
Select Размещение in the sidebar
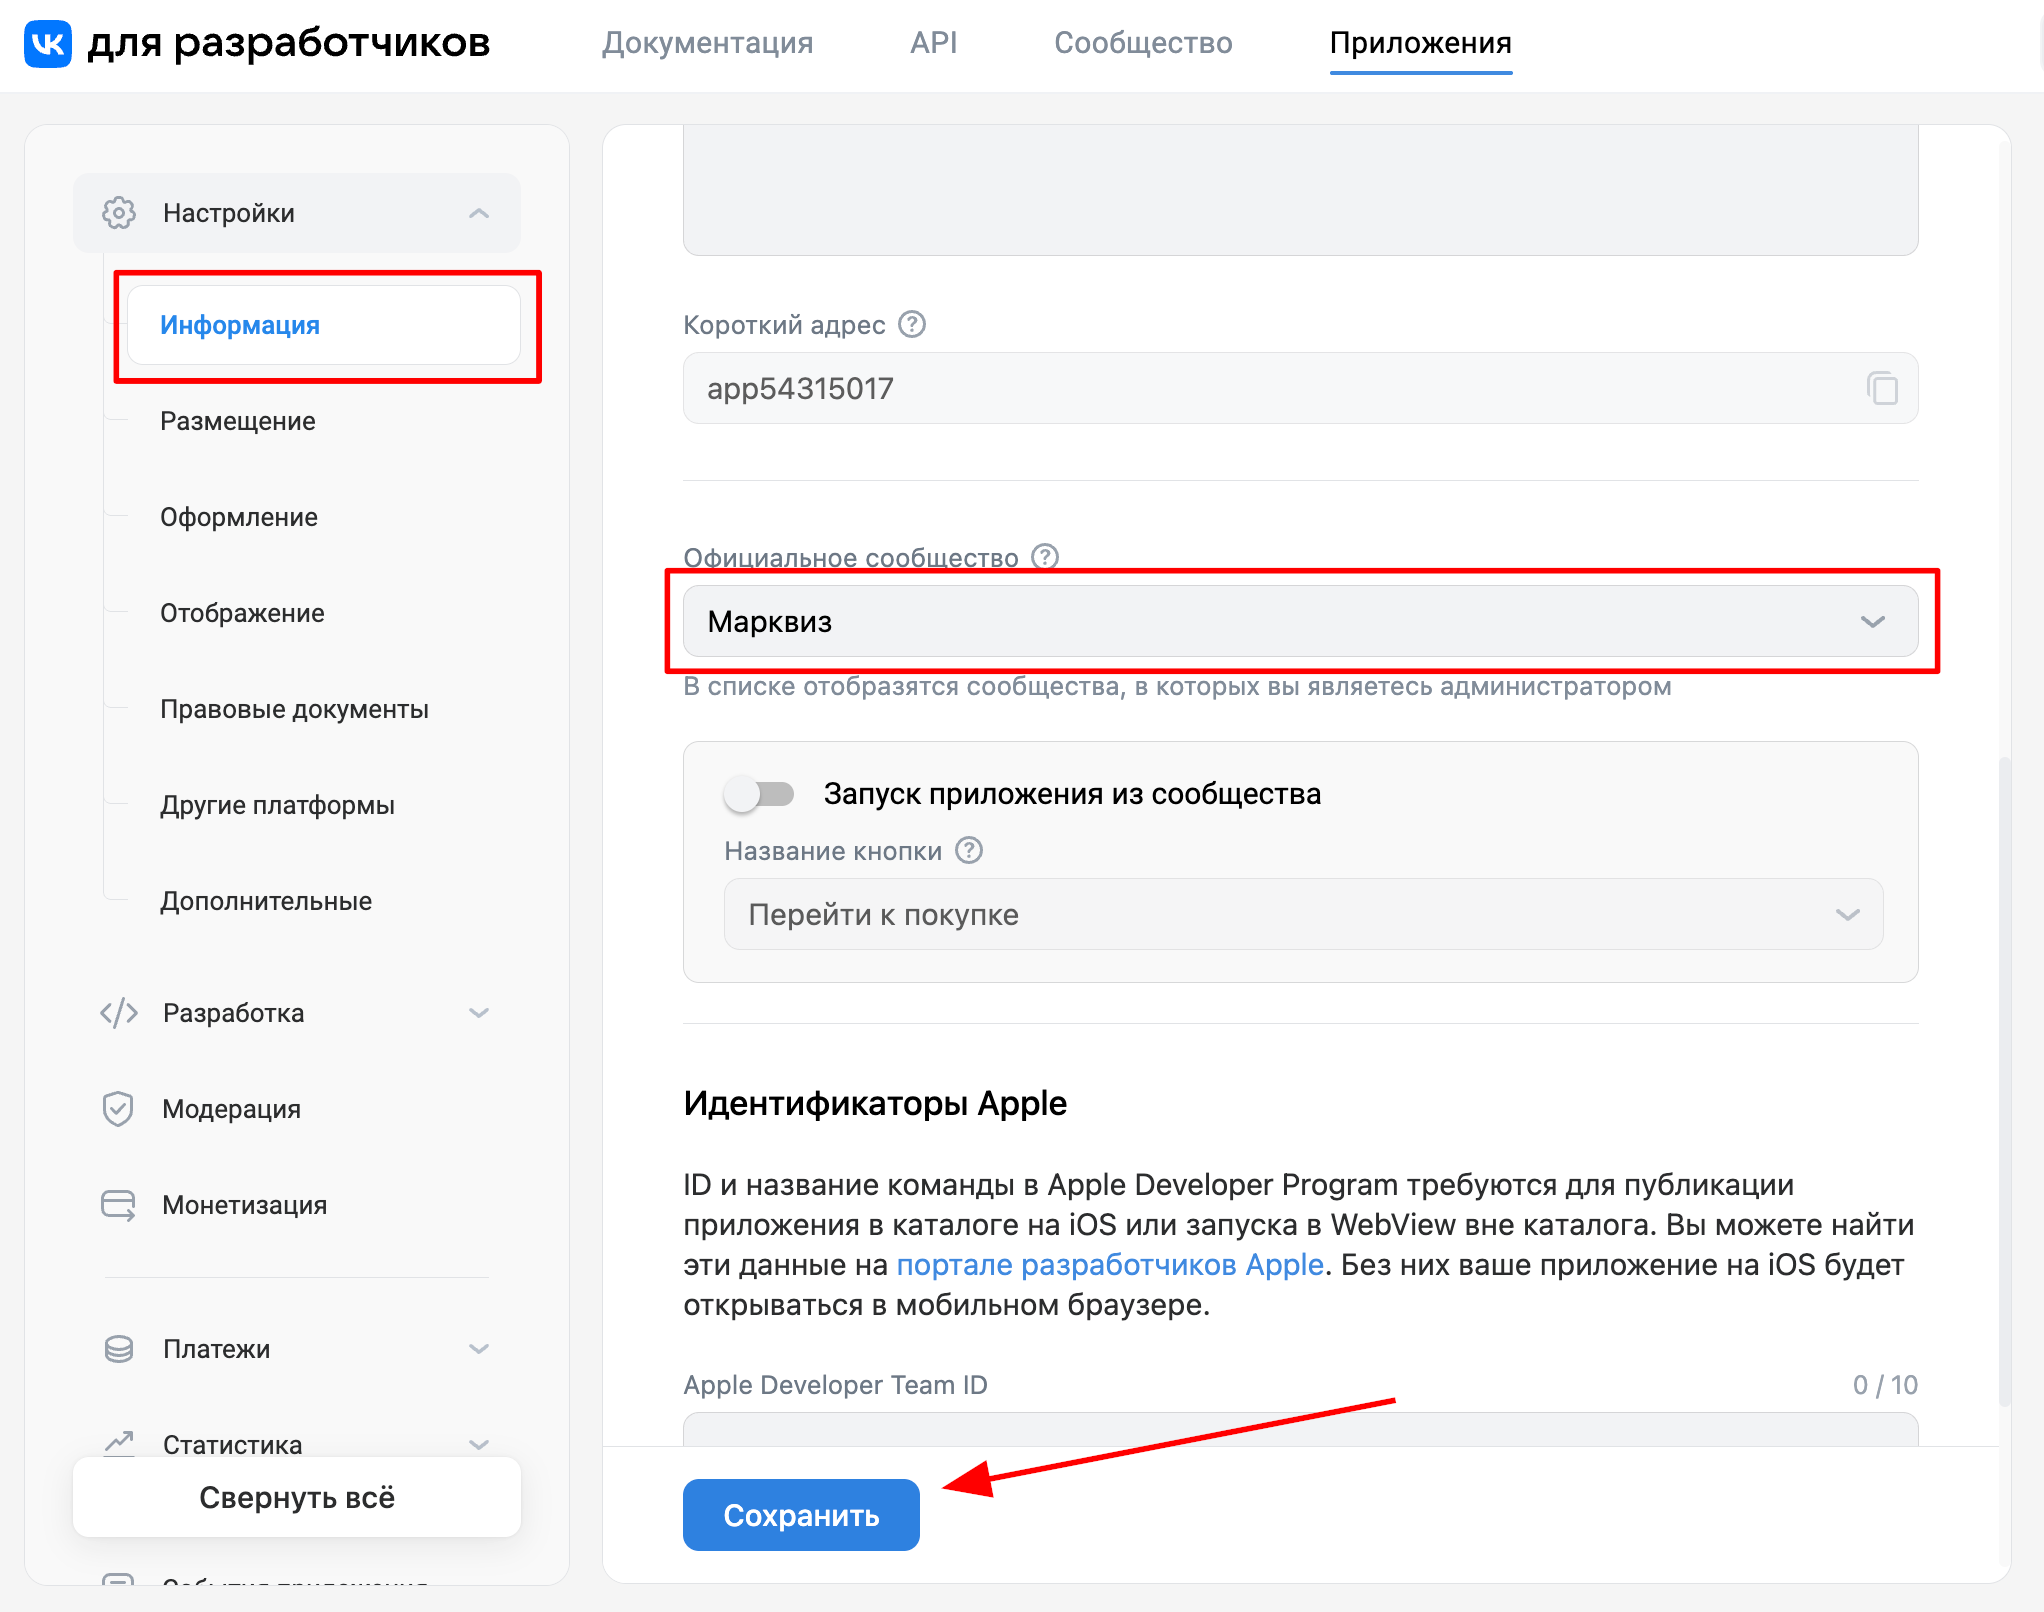[x=238, y=421]
